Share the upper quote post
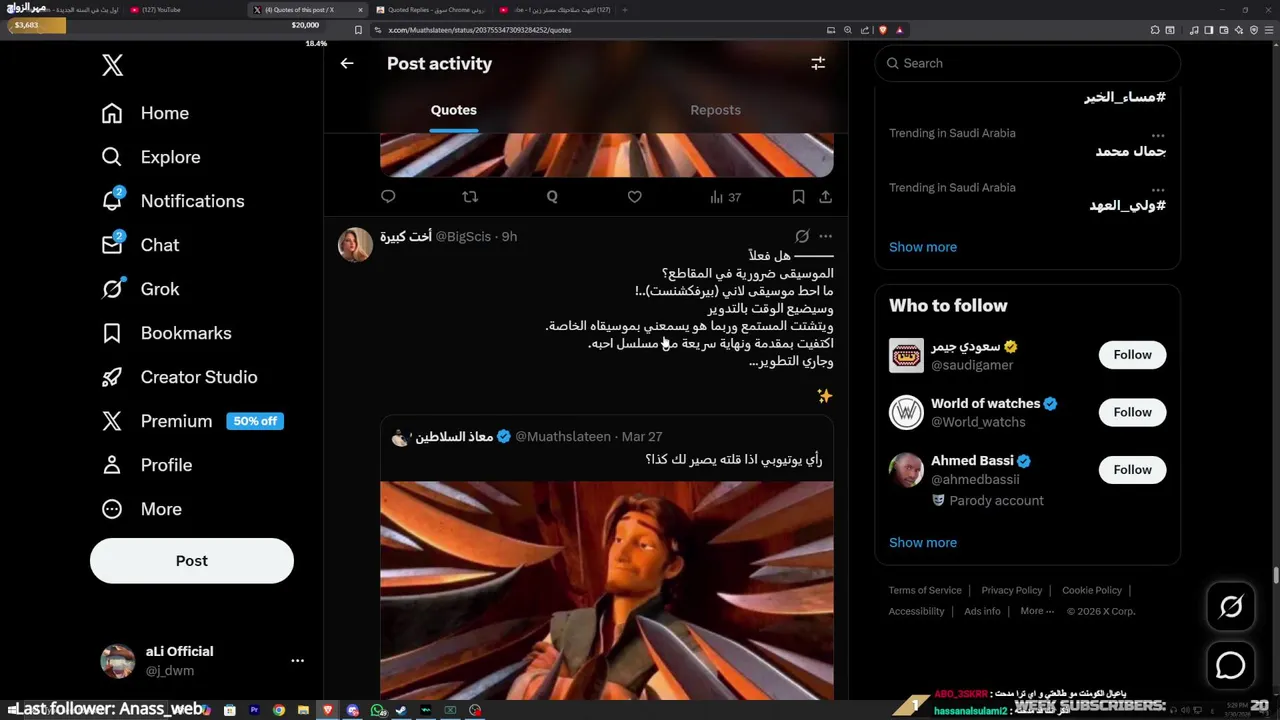 [x=825, y=197]
